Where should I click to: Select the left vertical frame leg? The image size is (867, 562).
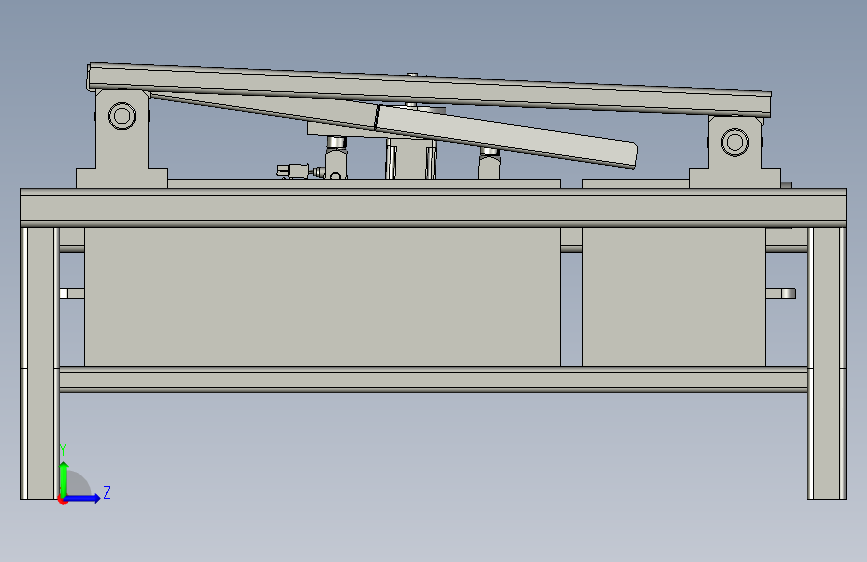tap(40, 363)
